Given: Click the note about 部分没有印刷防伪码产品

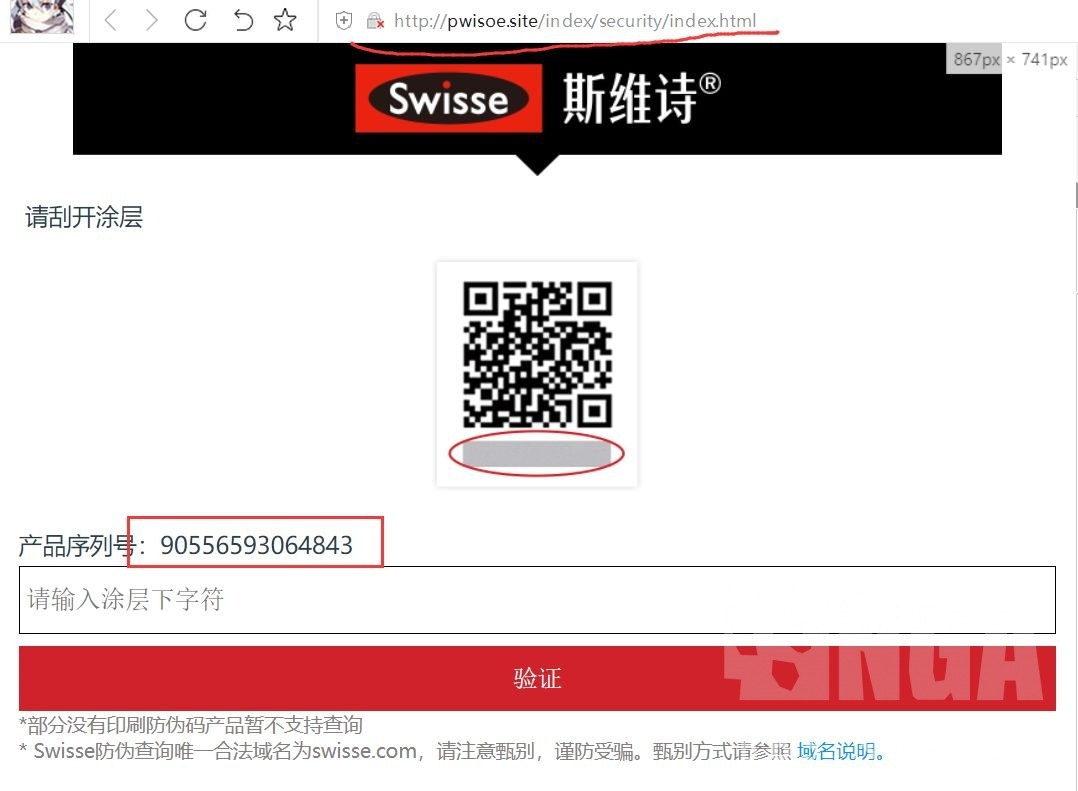Looking at the screenshot, I should tap(190, 725).
